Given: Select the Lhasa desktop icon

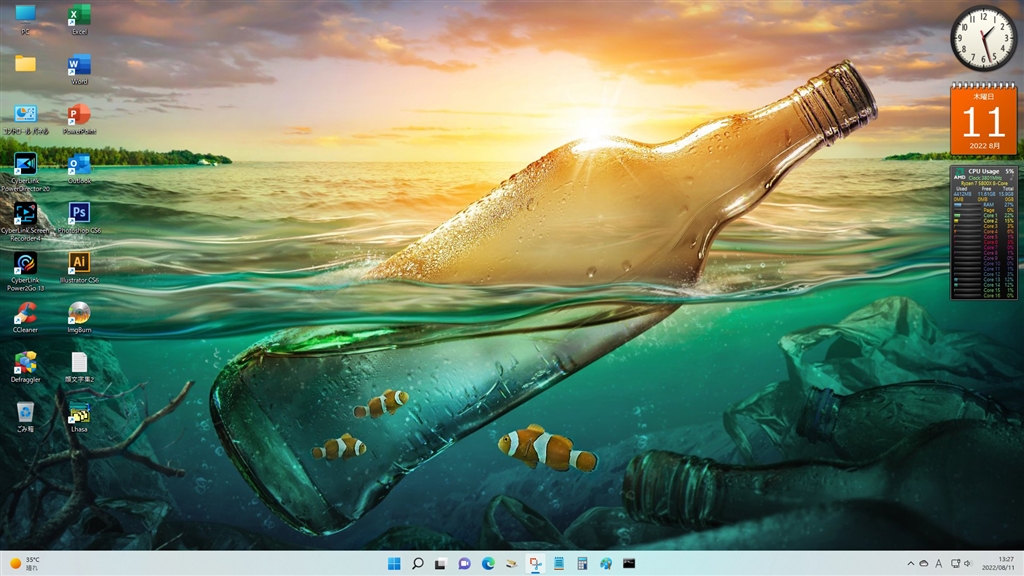Looking at the screenshot, I should point(79,412).
